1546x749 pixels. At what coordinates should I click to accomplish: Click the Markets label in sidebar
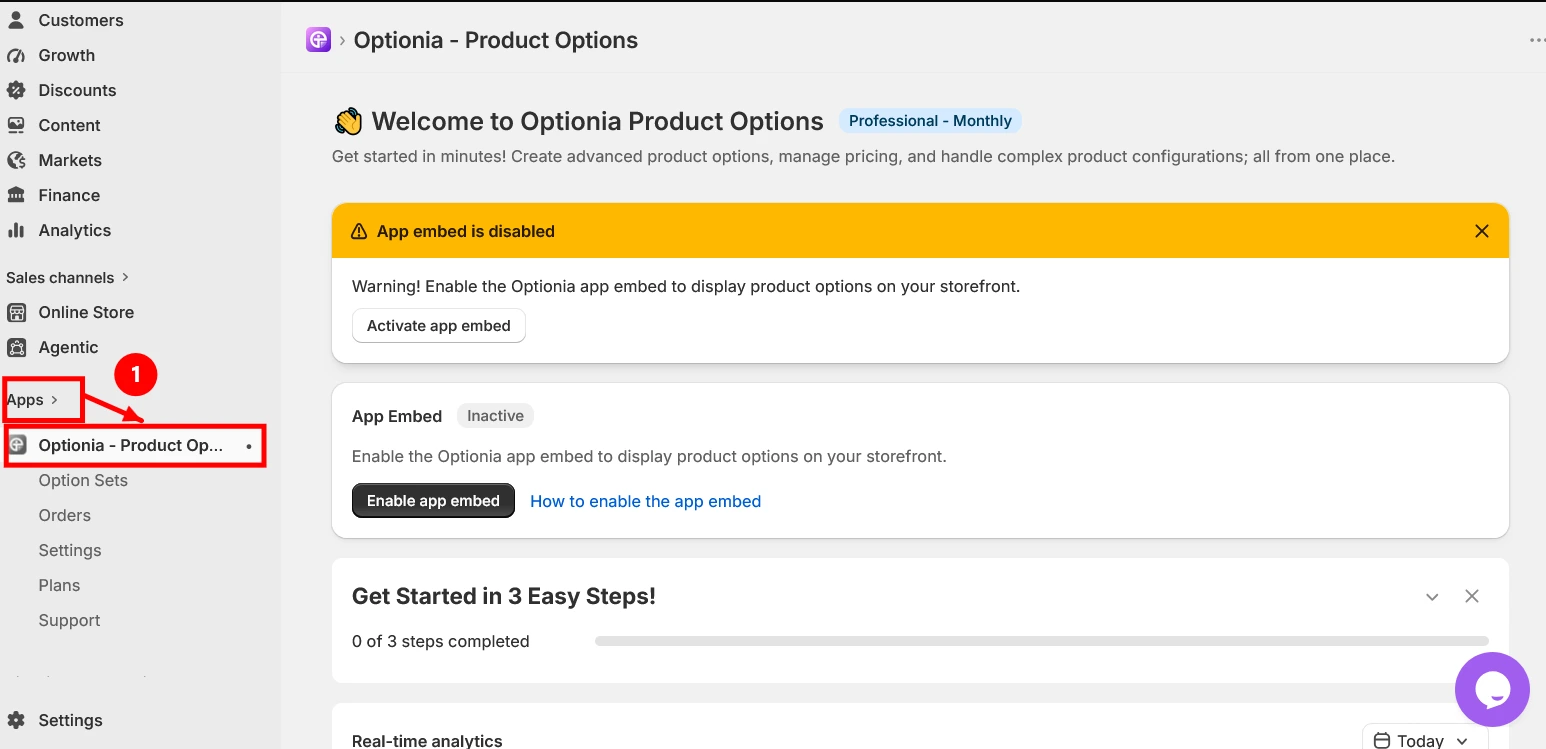click(70, 160)
